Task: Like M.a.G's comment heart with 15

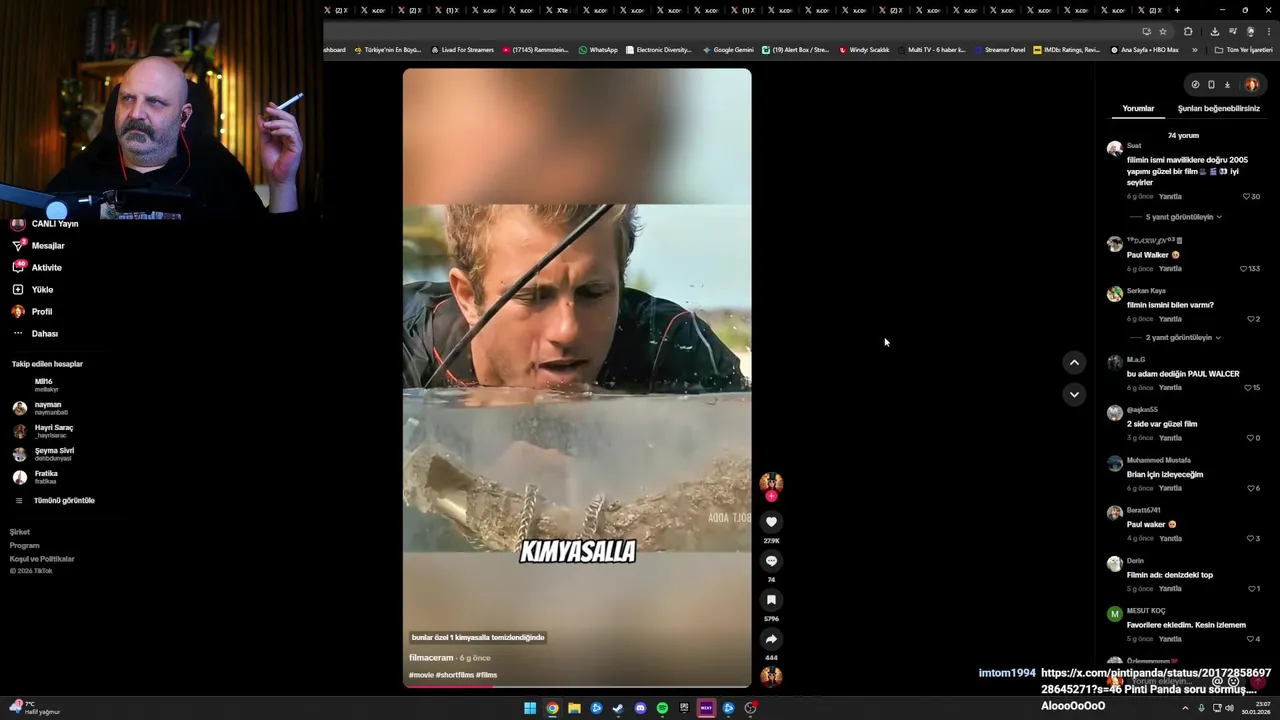Action: [x=1248, y=388]
